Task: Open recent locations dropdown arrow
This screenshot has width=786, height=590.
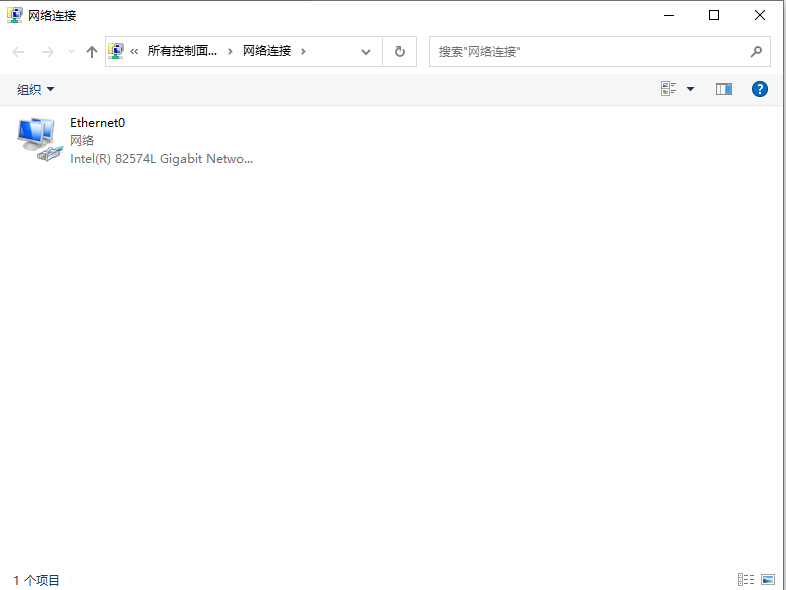Action: pos(71,52)
